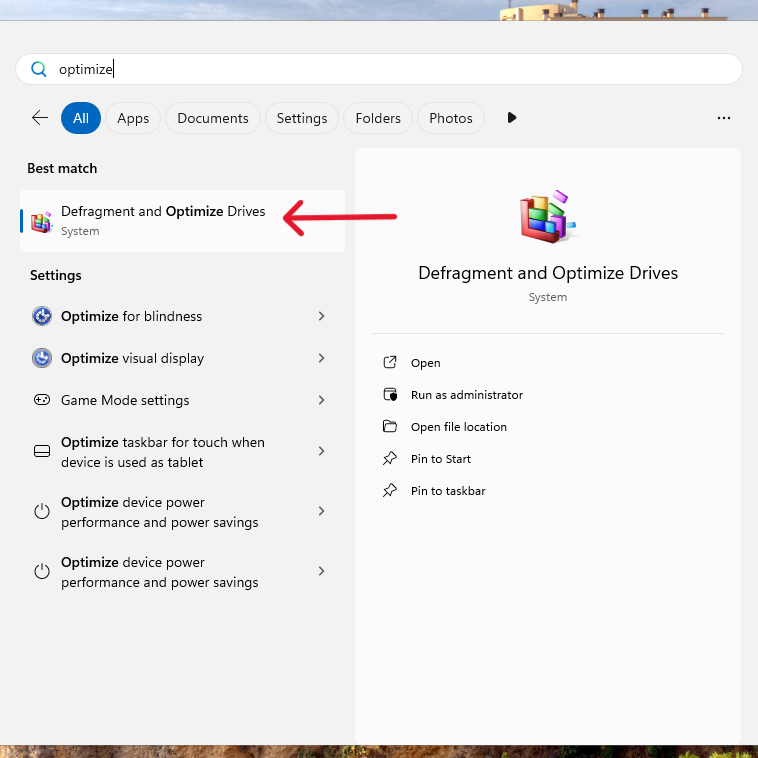Image resolution: width=758 pixels, height=758 pixels.
Task: Expand chevron next to Optimize visual display
Action: click(321, 358)
